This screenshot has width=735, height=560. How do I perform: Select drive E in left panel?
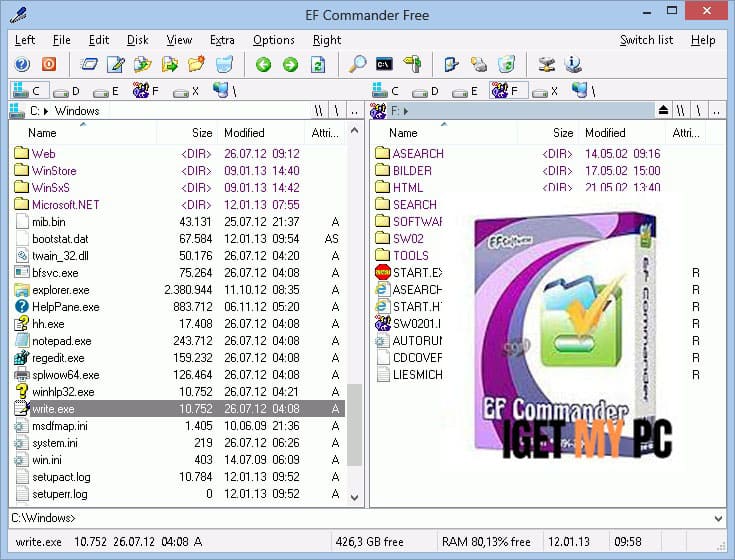[105, 91]
